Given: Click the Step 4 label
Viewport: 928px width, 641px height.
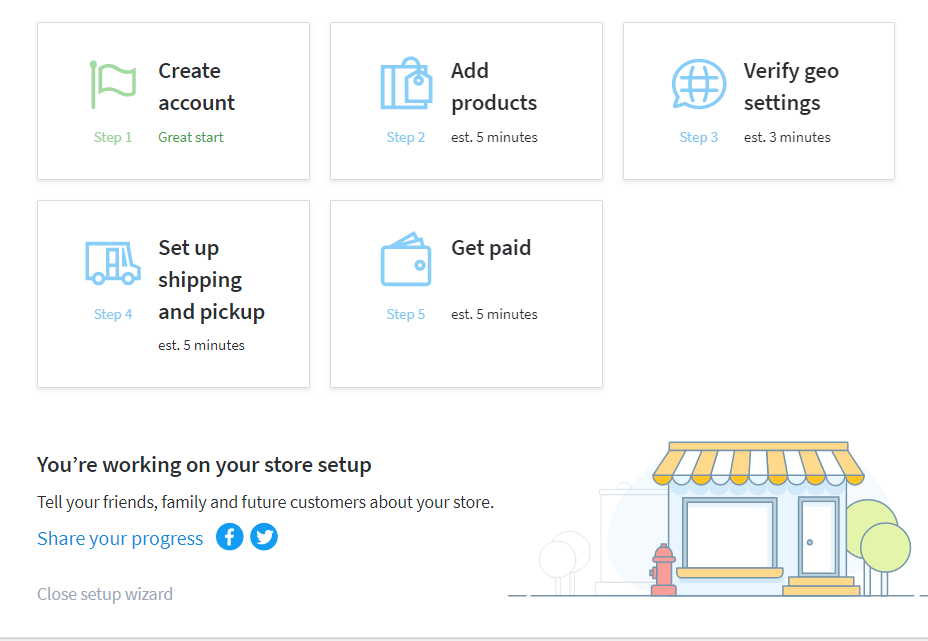Looking at the screenshot, I should [x=112, y=314].
